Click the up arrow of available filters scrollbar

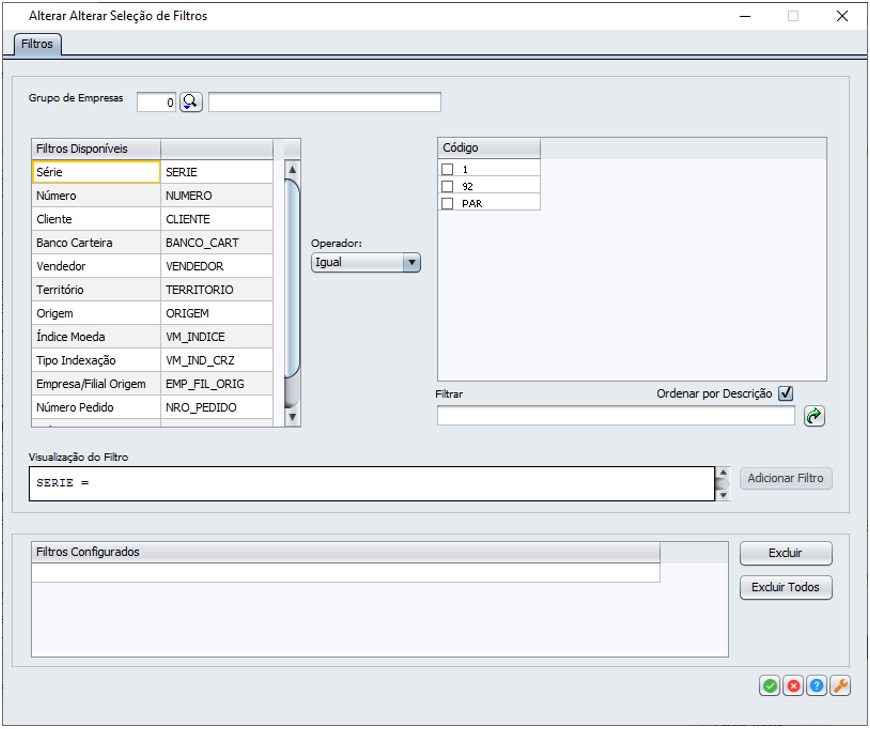pyautogui.click(x=292, y=169)
